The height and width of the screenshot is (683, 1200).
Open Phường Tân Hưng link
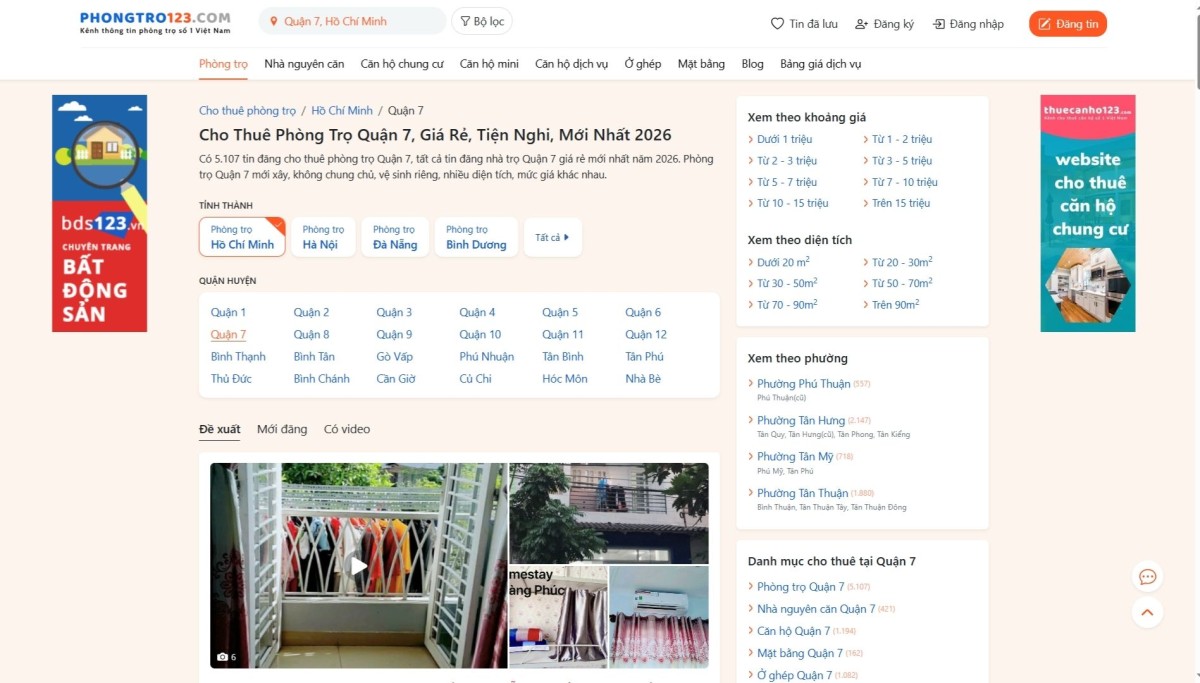(800, 420)
